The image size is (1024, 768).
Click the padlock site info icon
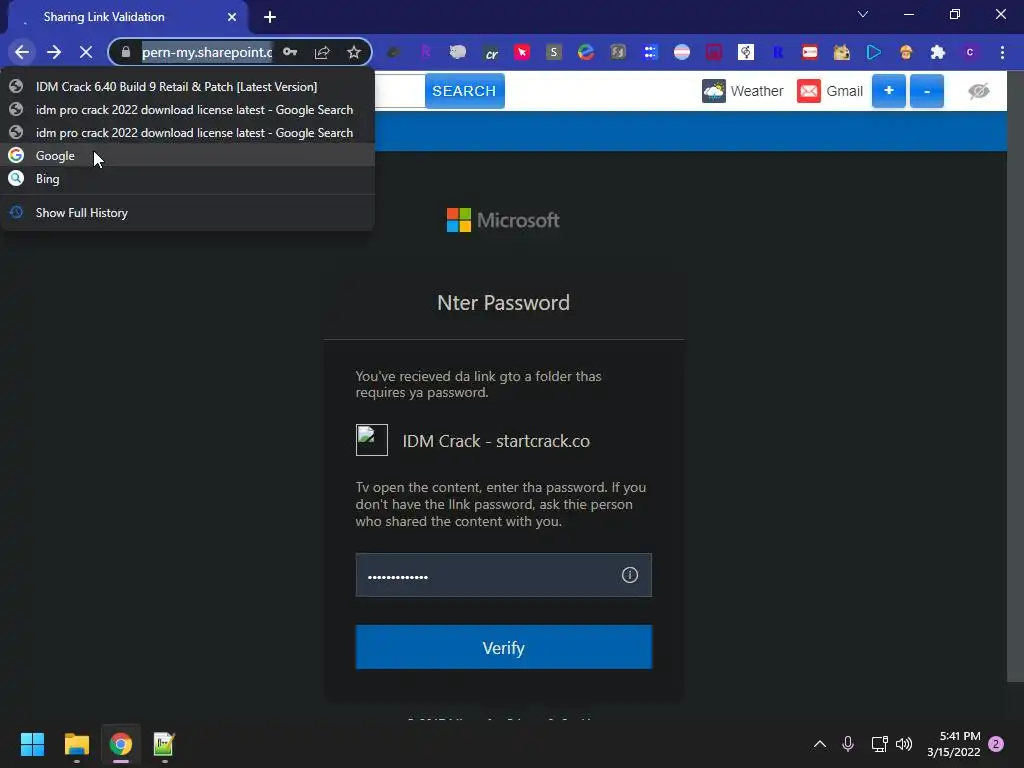coord(126,52)
